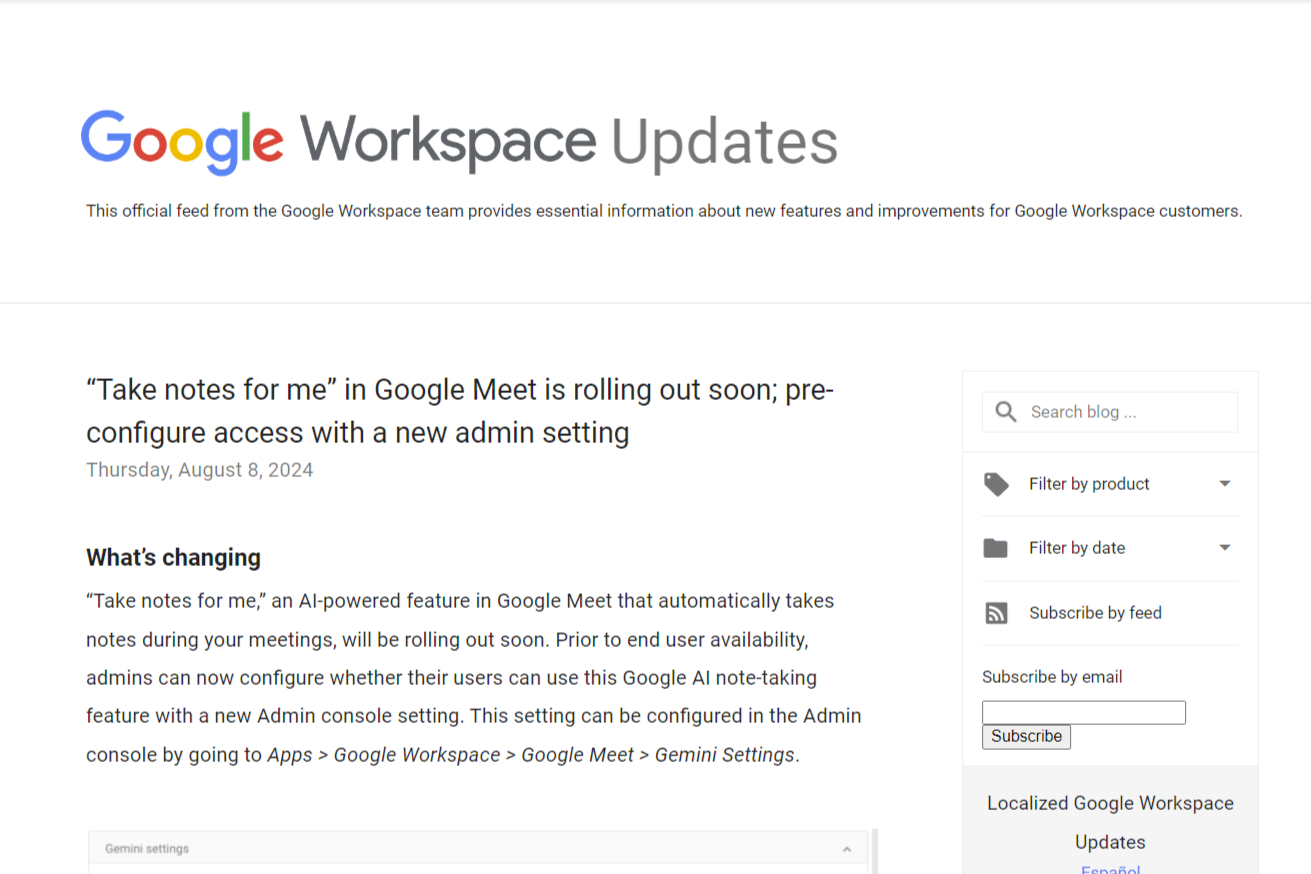Collapse the Gemini settings panel in the screenshot

(x=849, y=848)
